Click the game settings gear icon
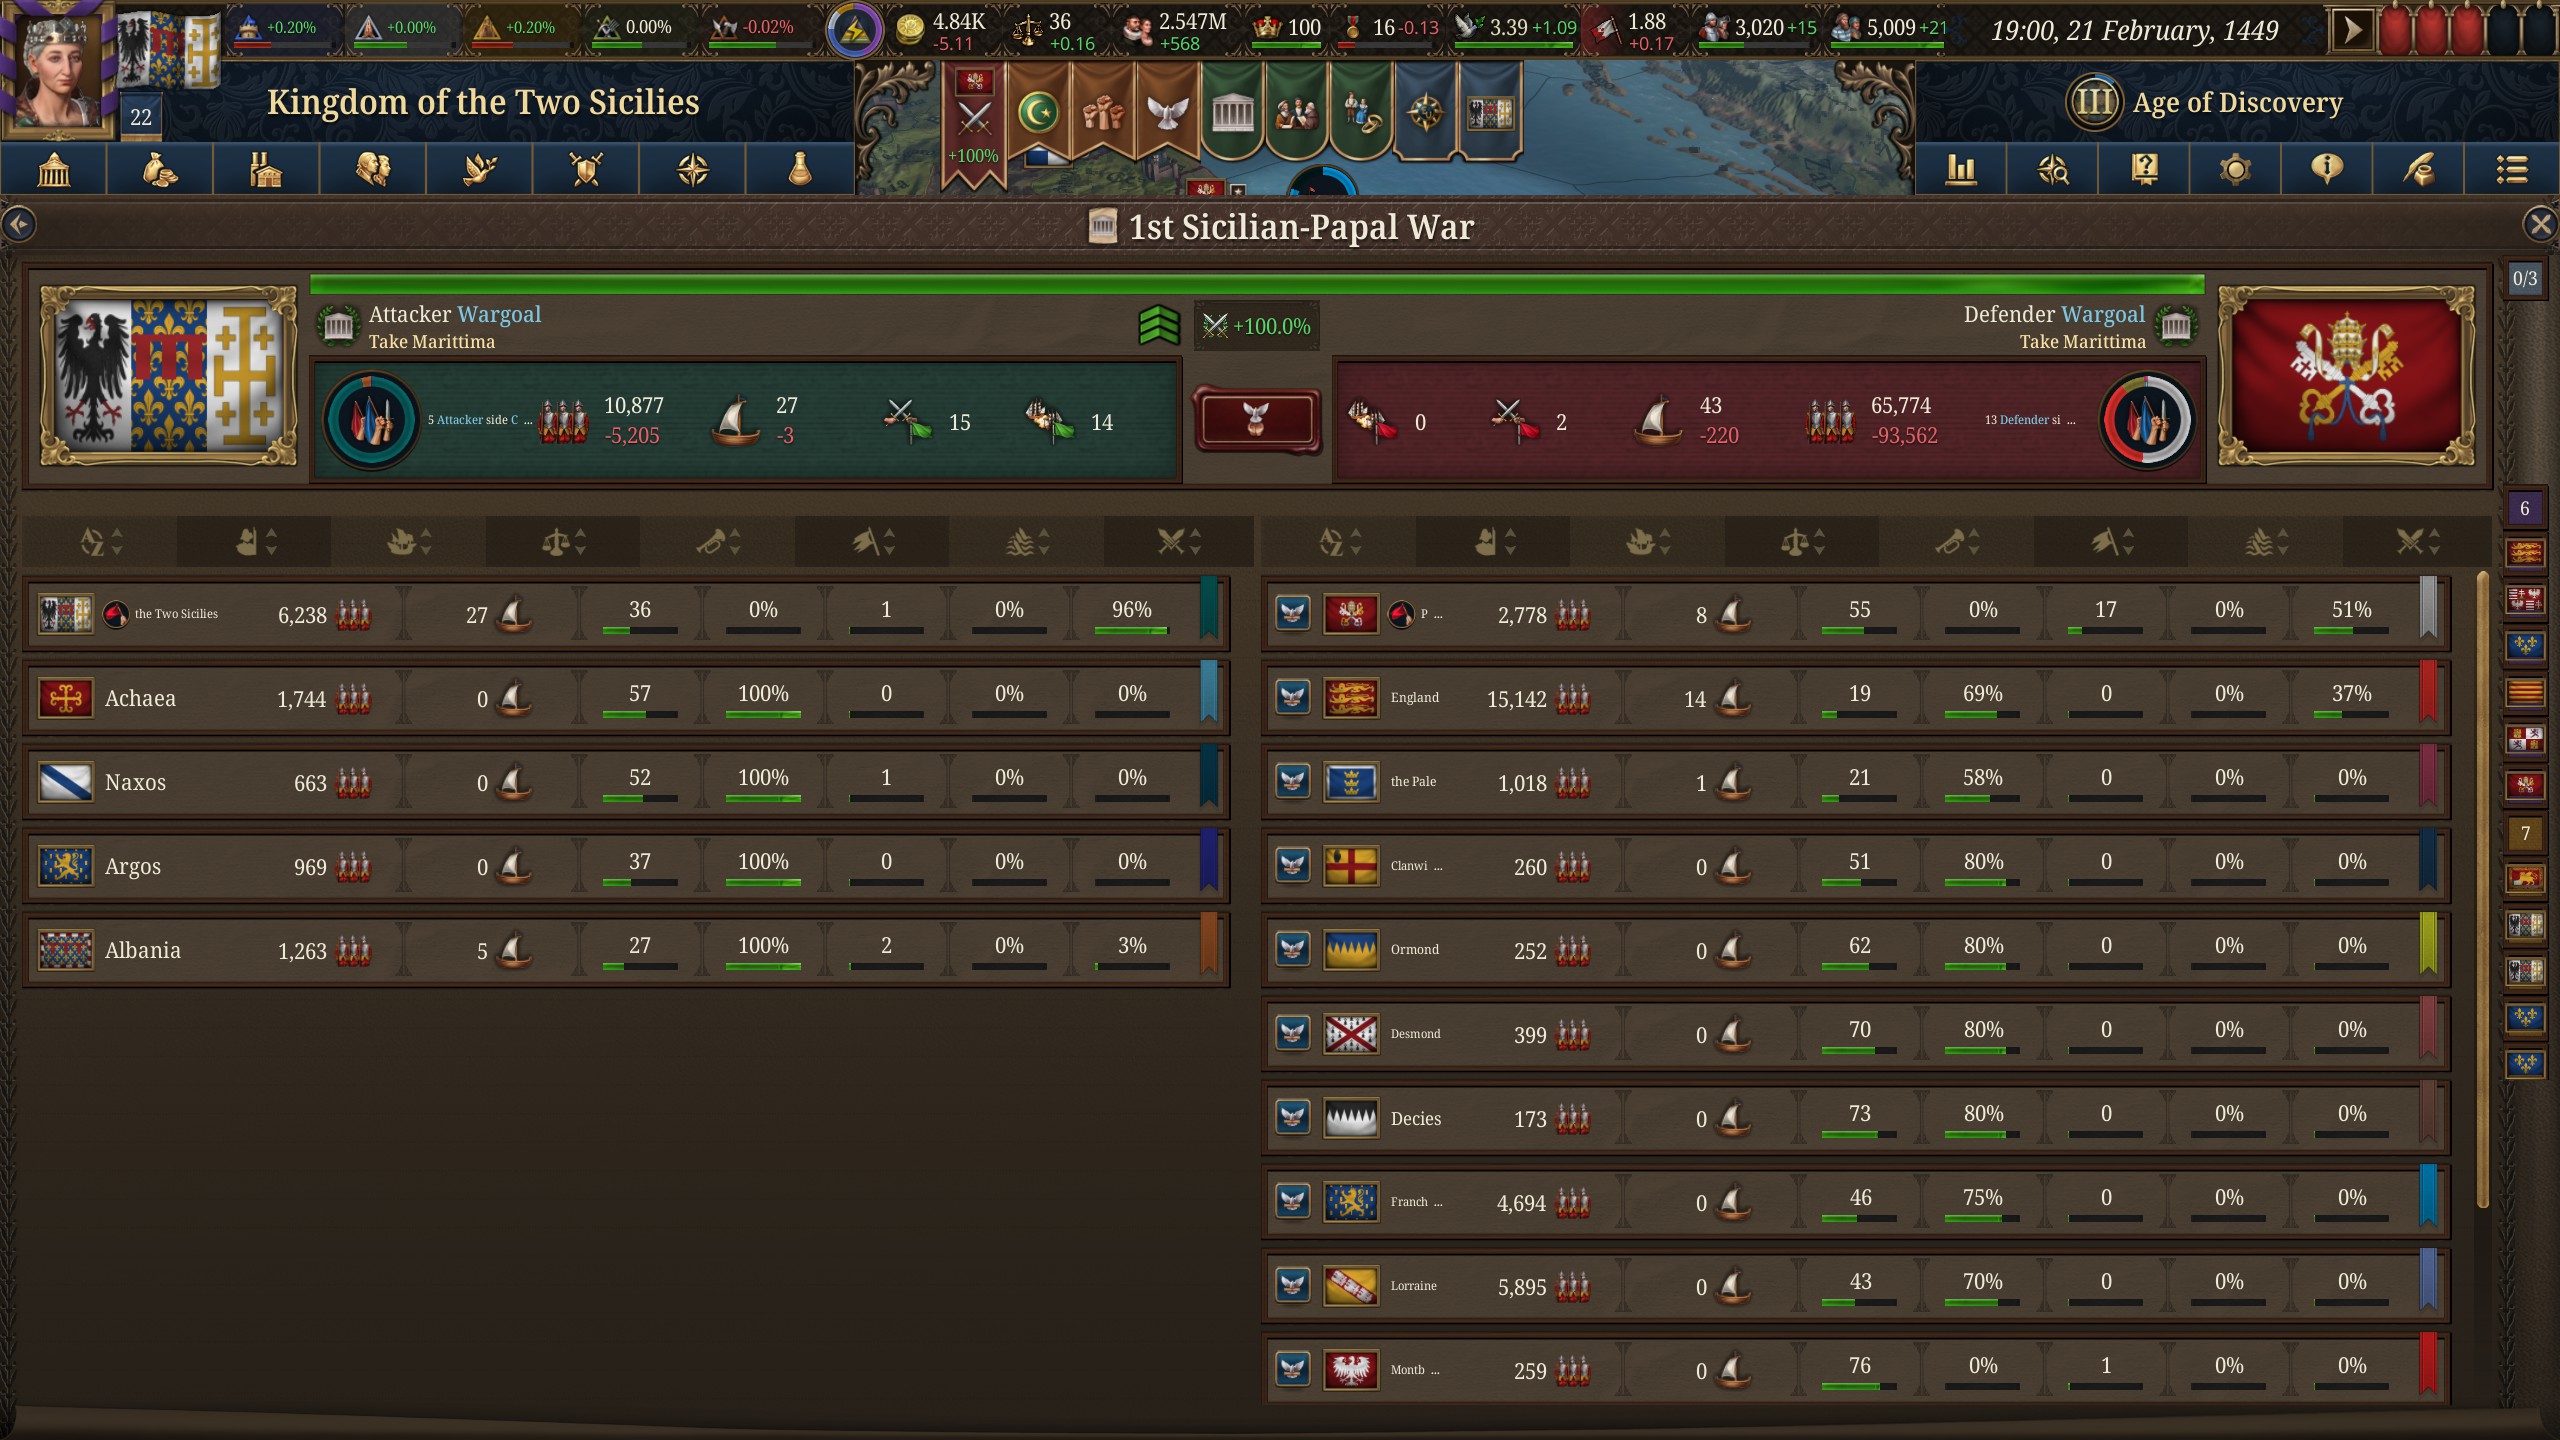Viewport: 2560px width, 1440px height. 2235,169
